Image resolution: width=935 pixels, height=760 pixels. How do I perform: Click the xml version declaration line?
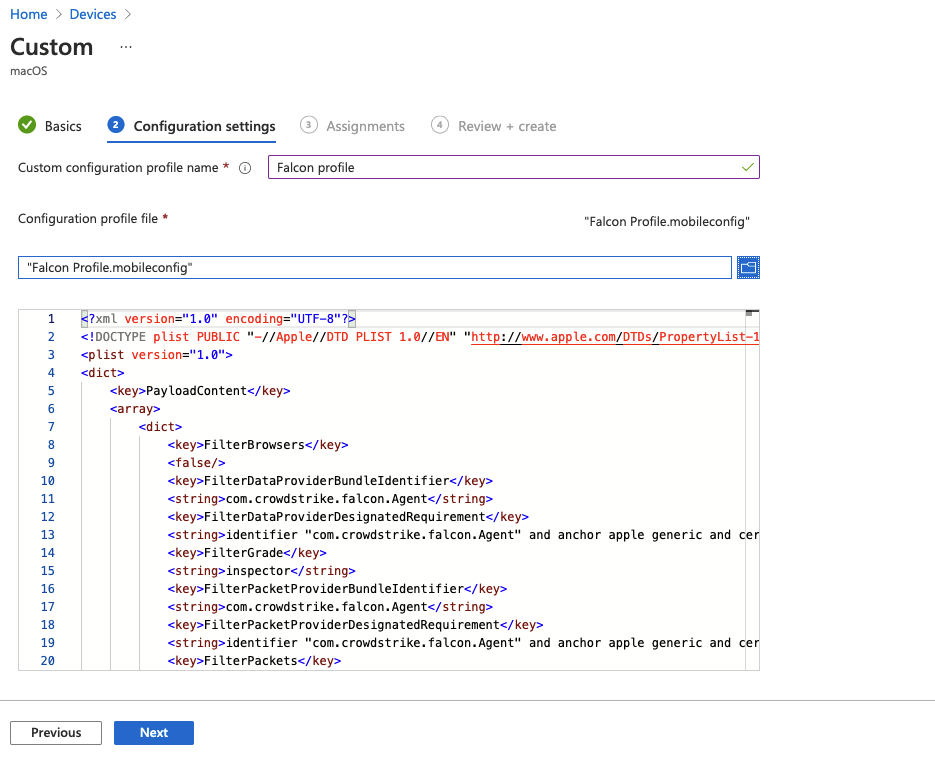[218, 319]
